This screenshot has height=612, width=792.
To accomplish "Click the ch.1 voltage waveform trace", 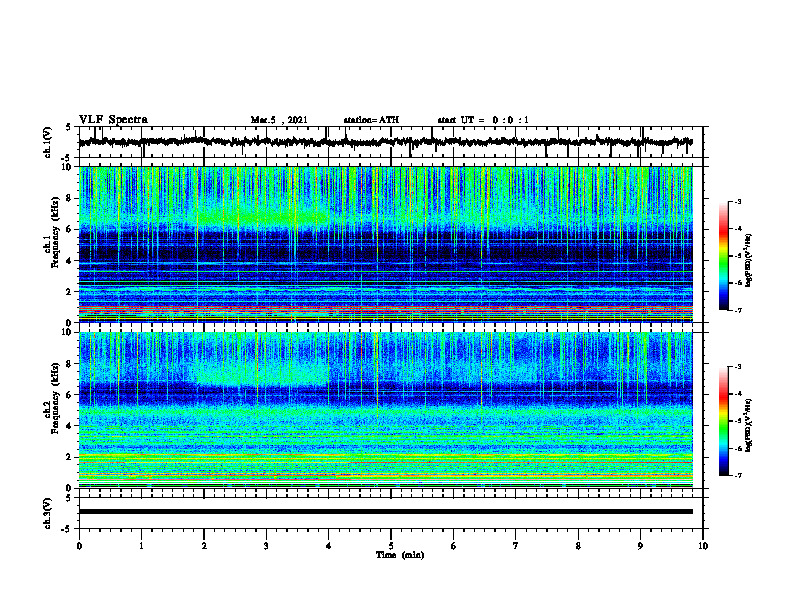I will (385, 142).
